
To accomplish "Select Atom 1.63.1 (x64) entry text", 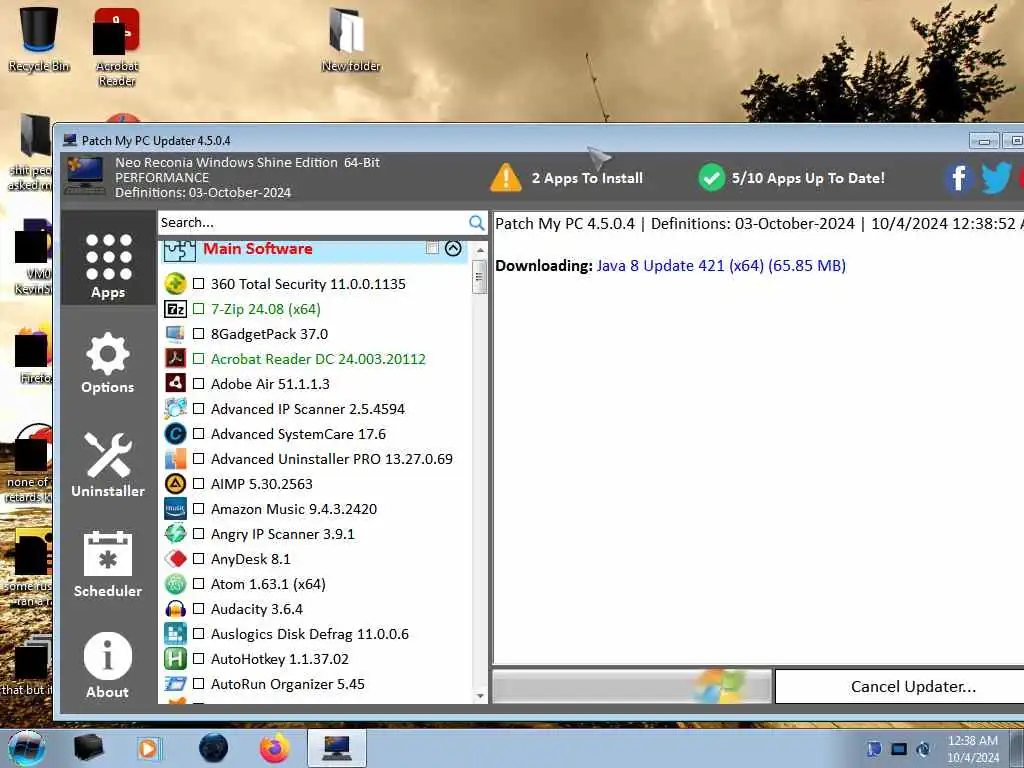I will (x=268, y=584).
